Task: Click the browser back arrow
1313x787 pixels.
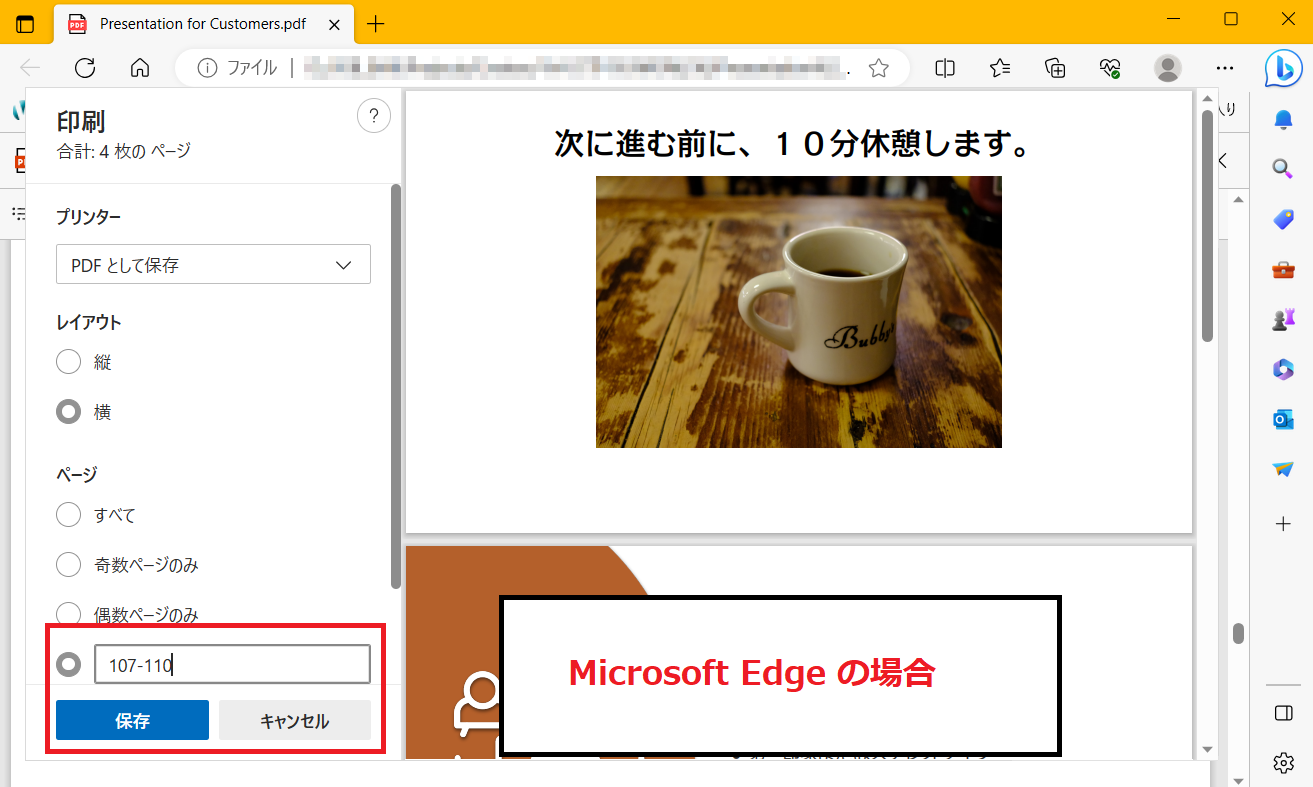Action: click(31, 68)
